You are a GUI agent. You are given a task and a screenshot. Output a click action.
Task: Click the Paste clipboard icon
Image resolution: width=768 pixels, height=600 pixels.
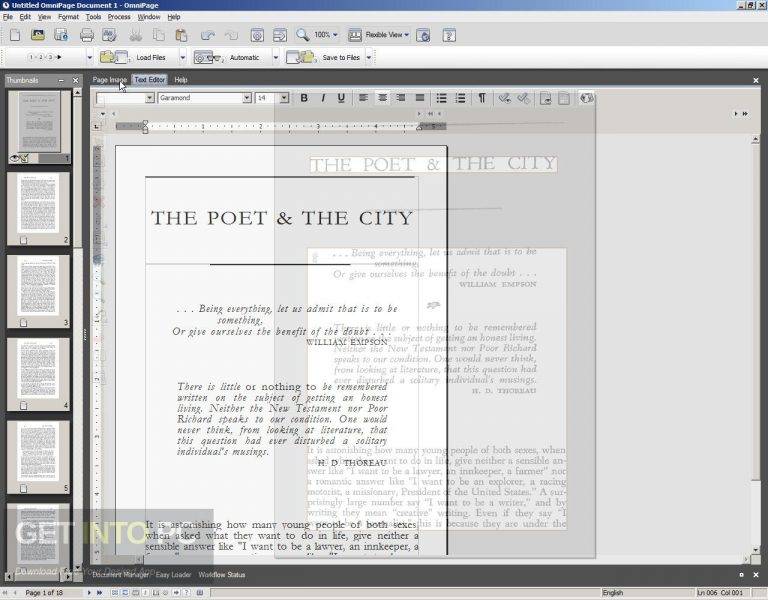pos(181,35)
